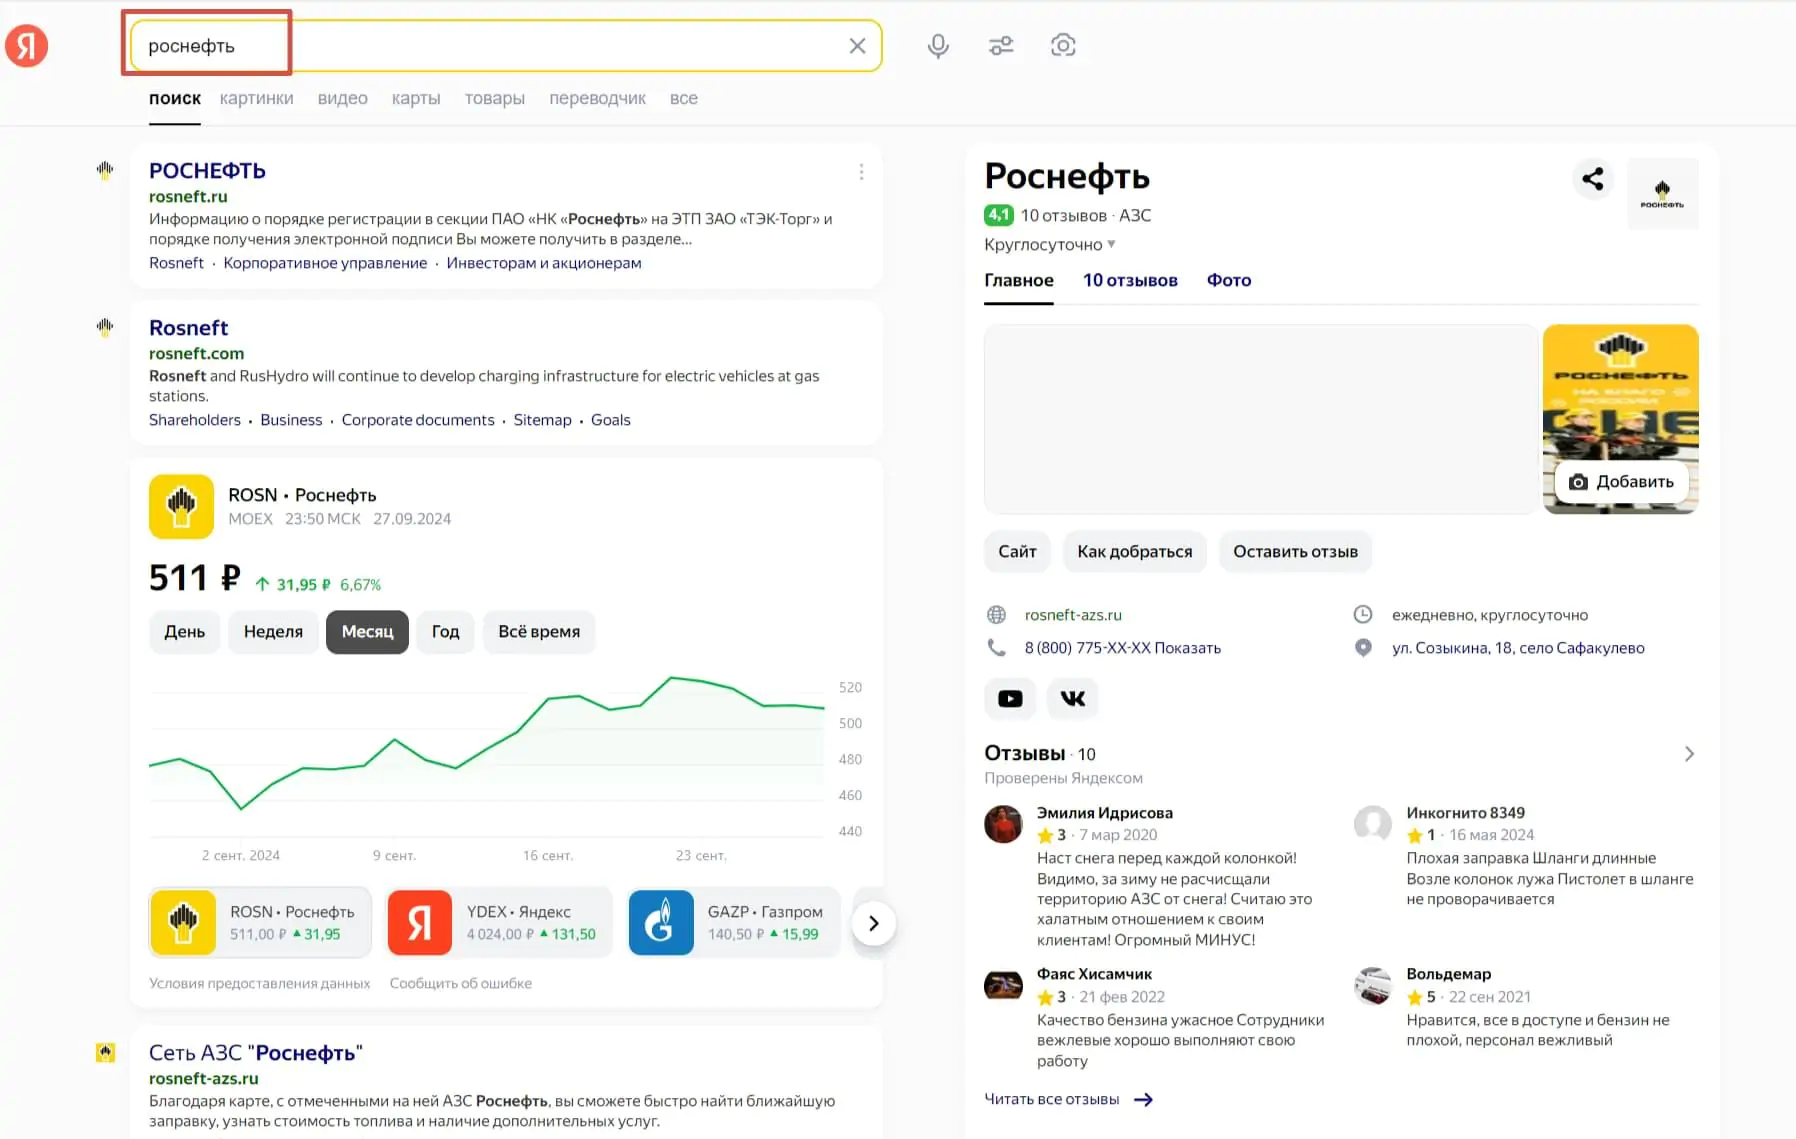Switch to the видео tab
1796x1139 pixels.
click(343, 98)
